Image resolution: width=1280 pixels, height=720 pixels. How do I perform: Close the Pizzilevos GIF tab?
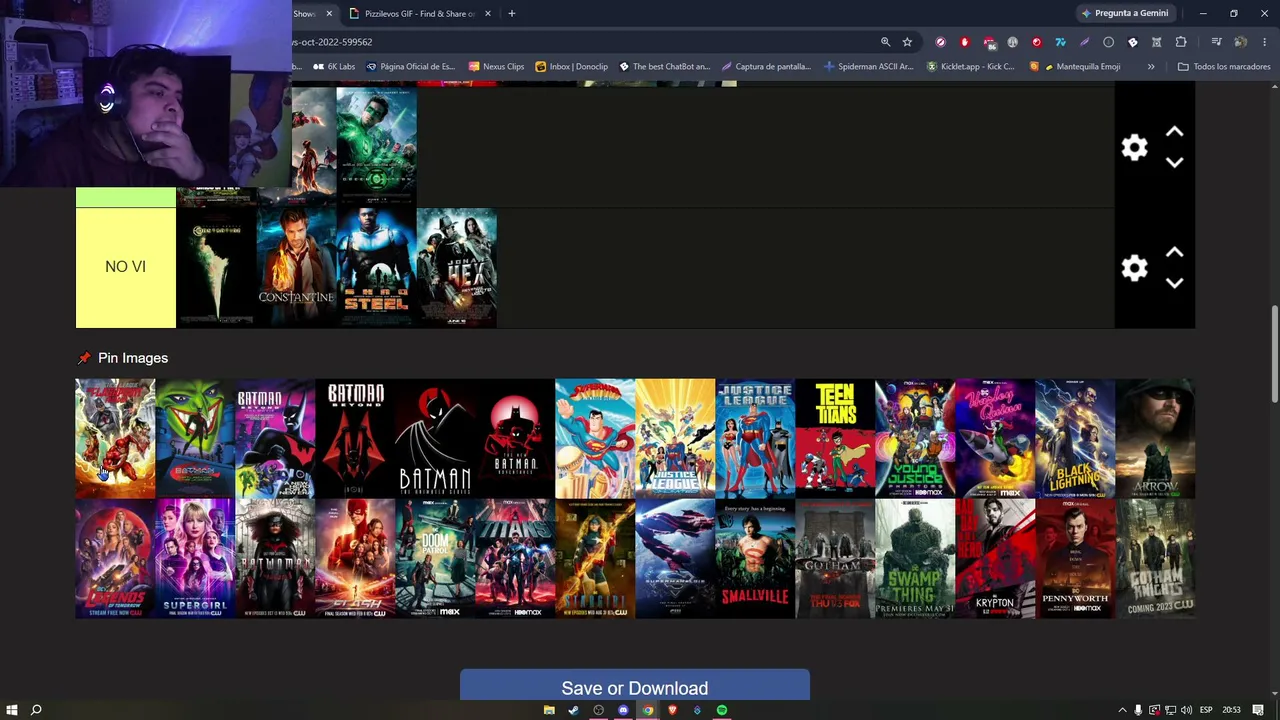pyautogui.click(x=488, y=13)
